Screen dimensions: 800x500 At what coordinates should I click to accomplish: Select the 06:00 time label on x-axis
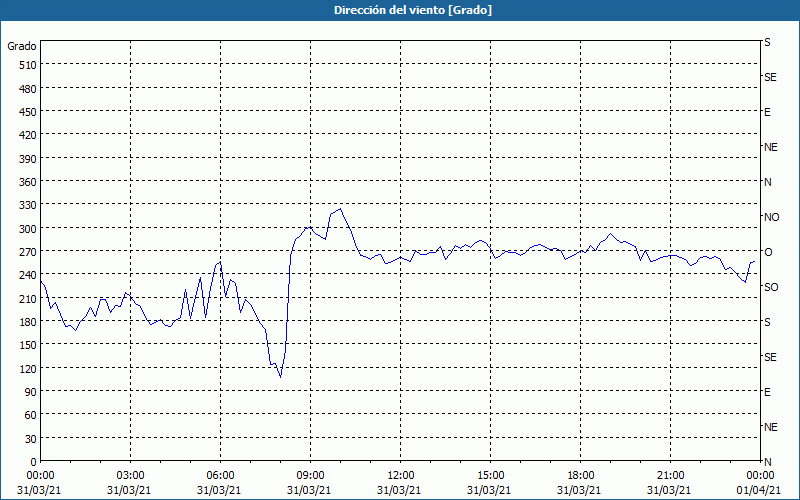[x=220, y=476]
